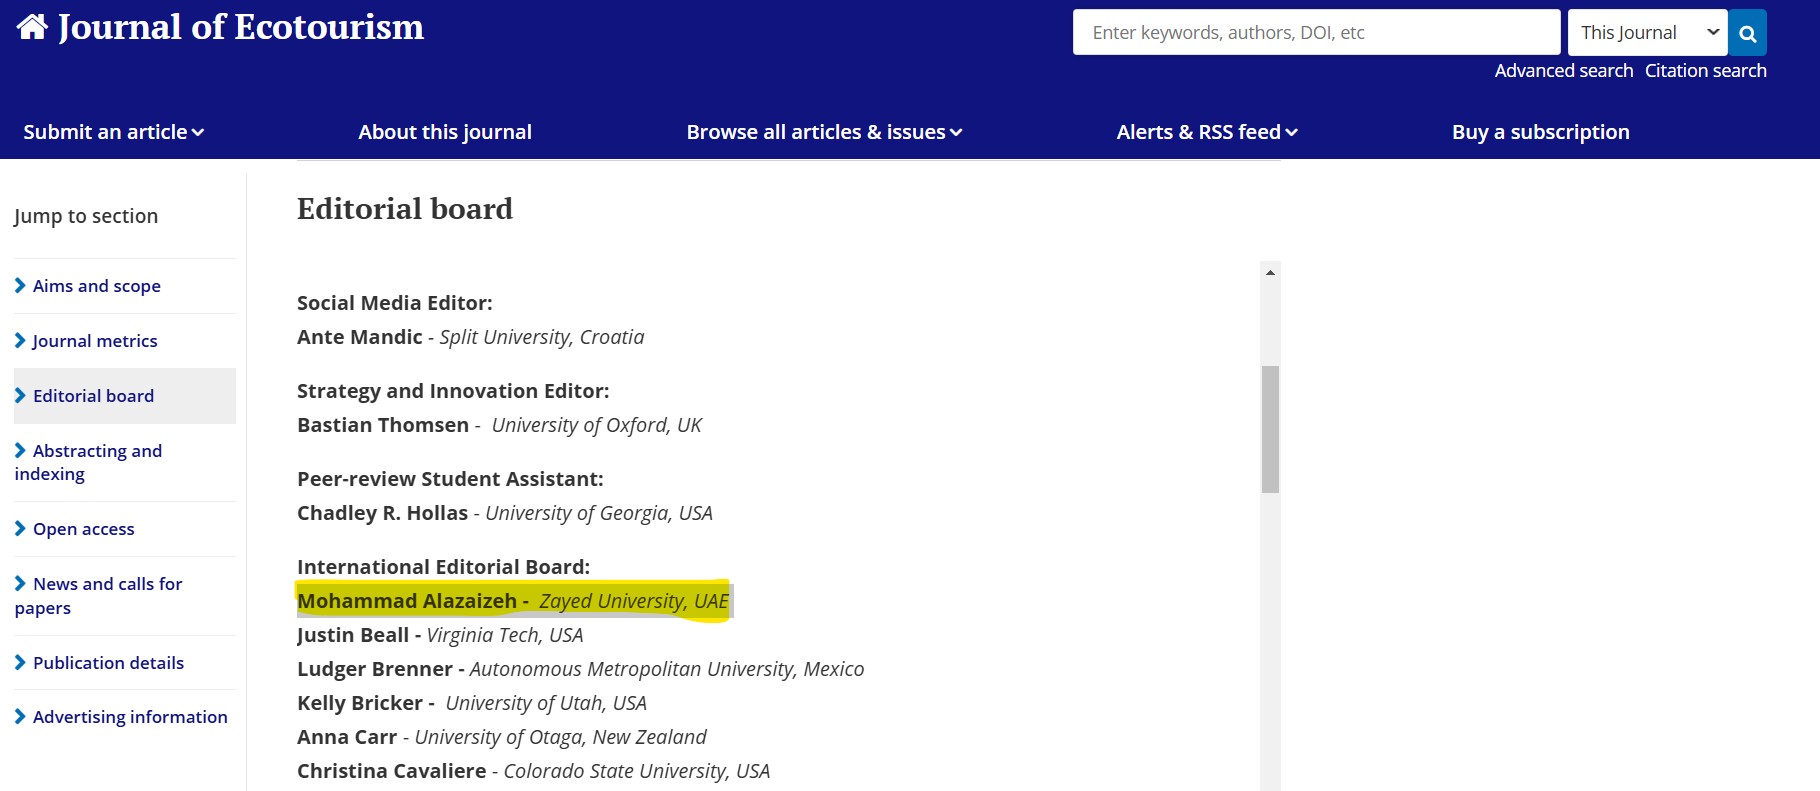
Task: Click the keywords search input field
Action: tap(1316, 33)
